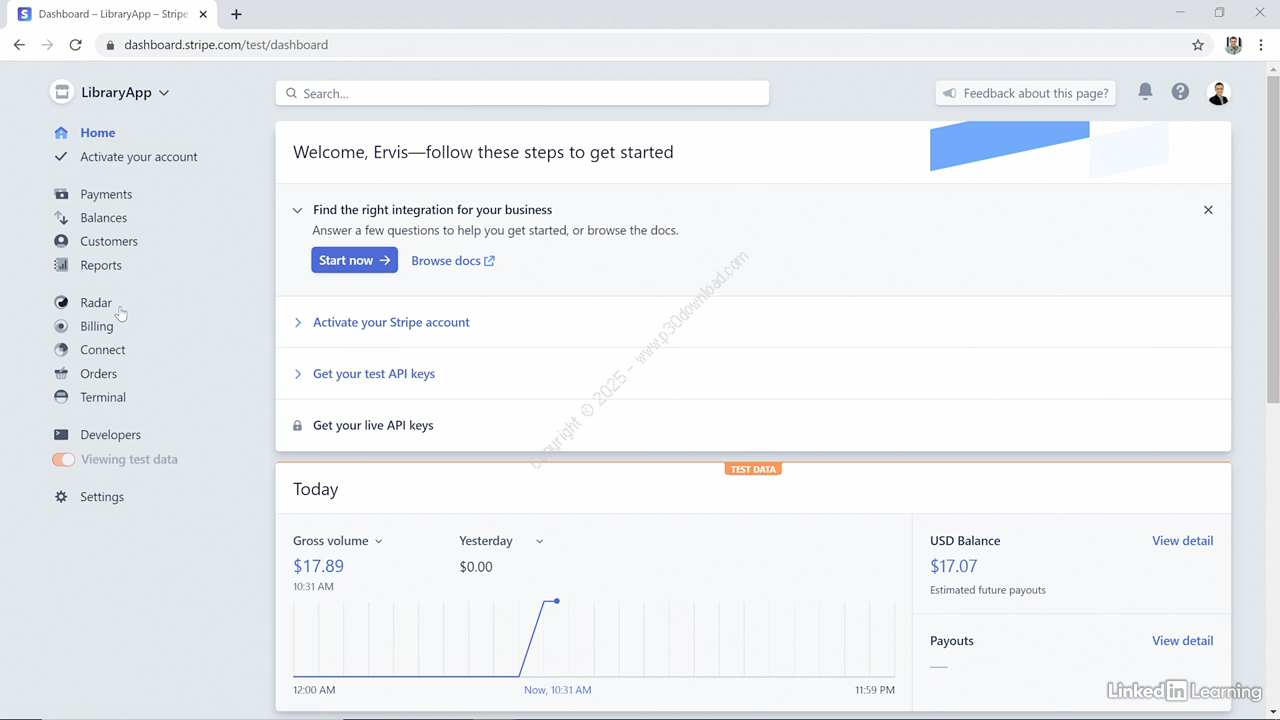Click the Search input field
This screenshot has width=1280, height=720.
[522, 93]
